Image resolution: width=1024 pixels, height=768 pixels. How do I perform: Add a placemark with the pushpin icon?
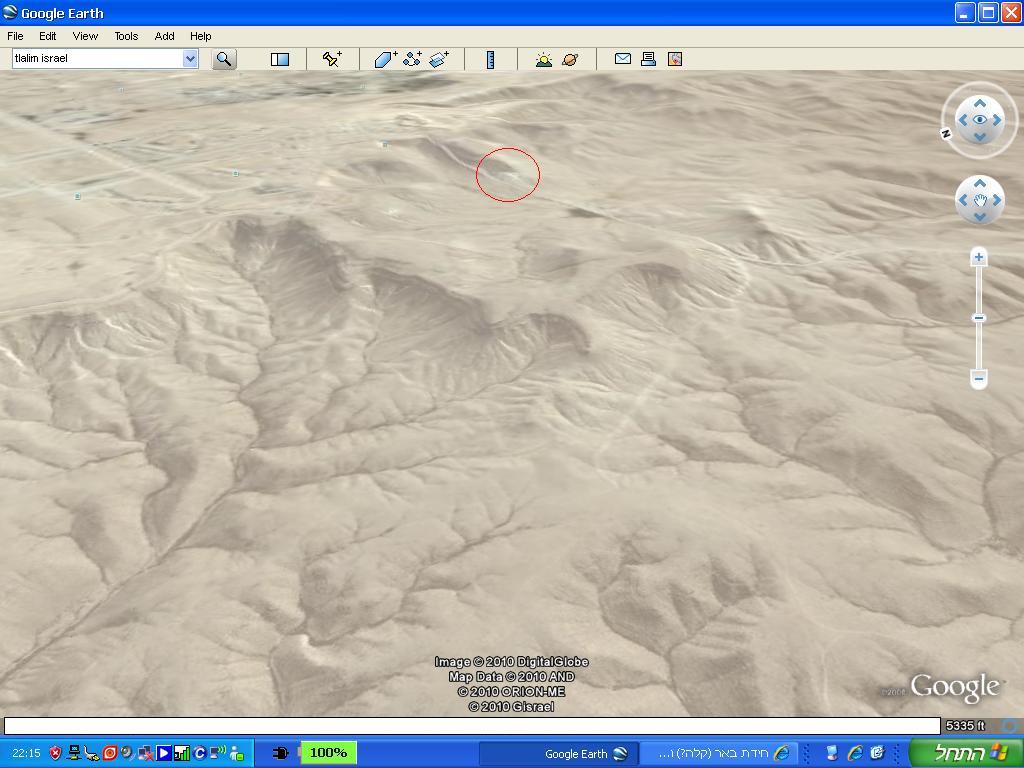[x=332, y=59]
